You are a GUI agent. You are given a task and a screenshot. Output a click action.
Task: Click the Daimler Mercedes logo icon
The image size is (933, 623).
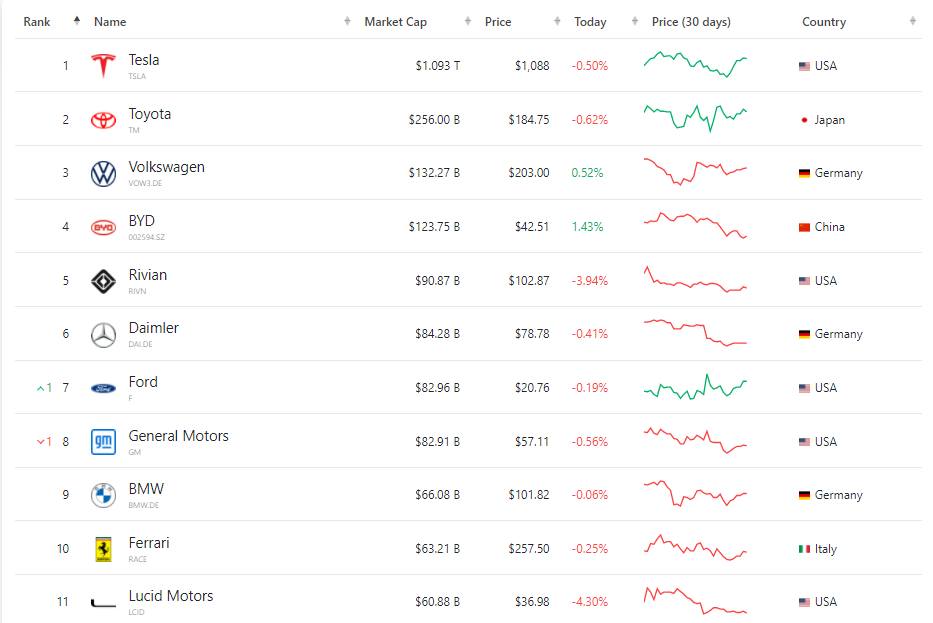[x=103, y=335]
